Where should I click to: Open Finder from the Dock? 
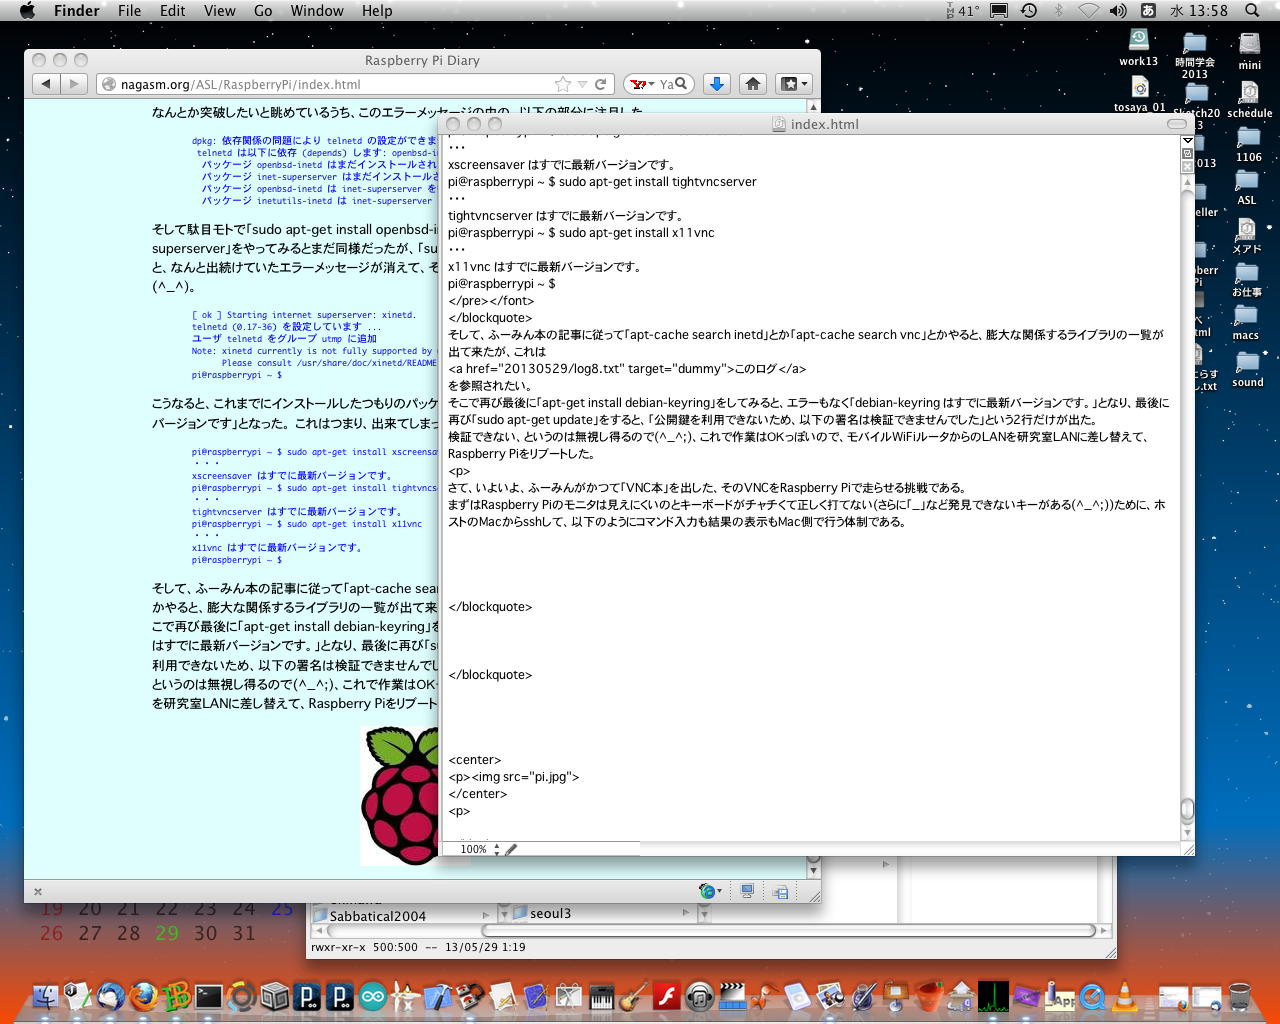pos(46,996)
